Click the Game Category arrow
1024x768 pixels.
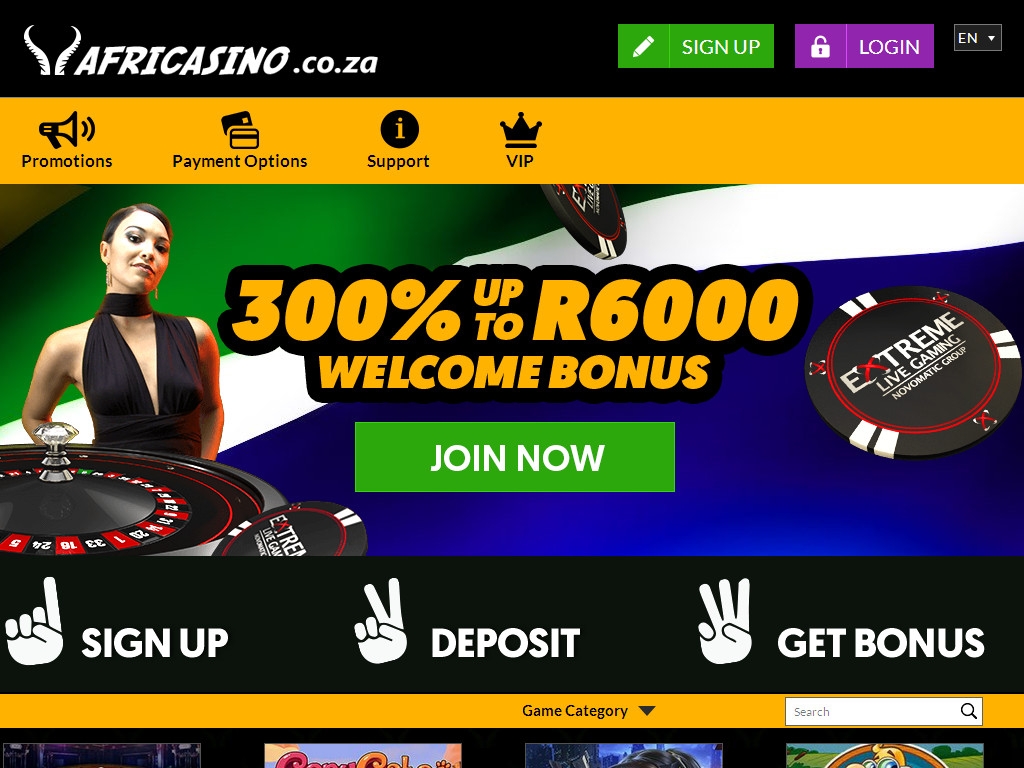click(x=647, y=711)
